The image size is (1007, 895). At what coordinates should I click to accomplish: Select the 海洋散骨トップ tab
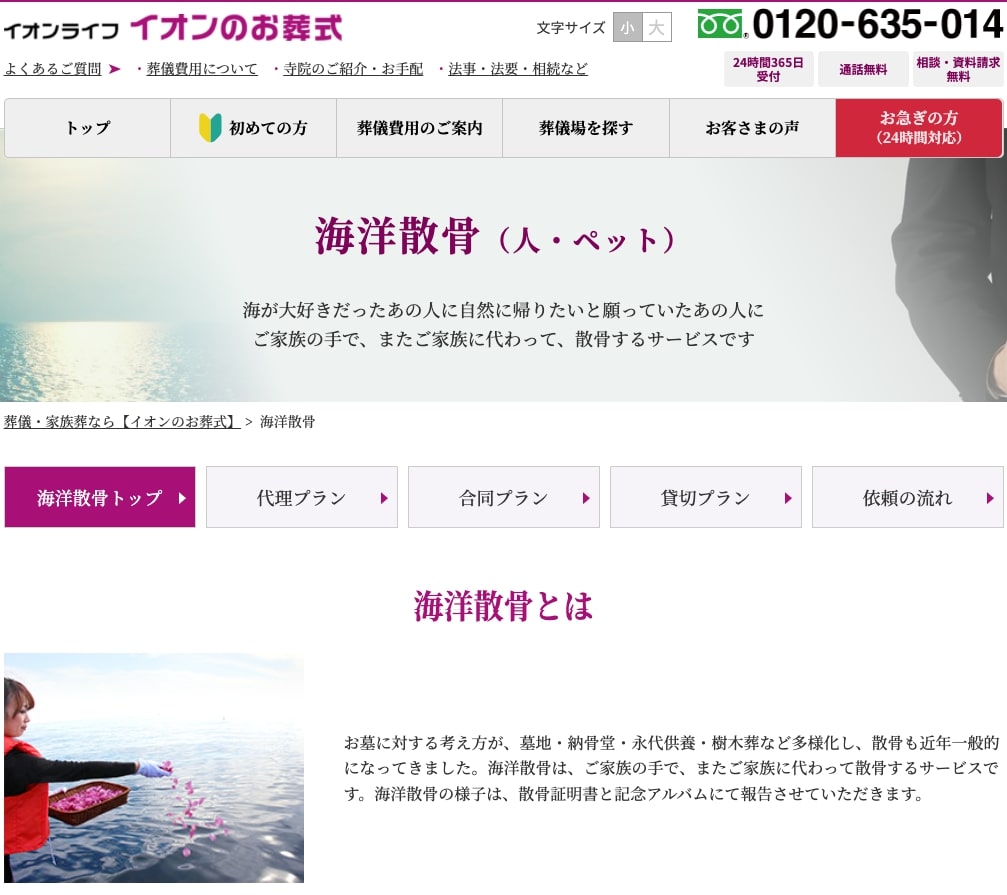click(100, 498)
